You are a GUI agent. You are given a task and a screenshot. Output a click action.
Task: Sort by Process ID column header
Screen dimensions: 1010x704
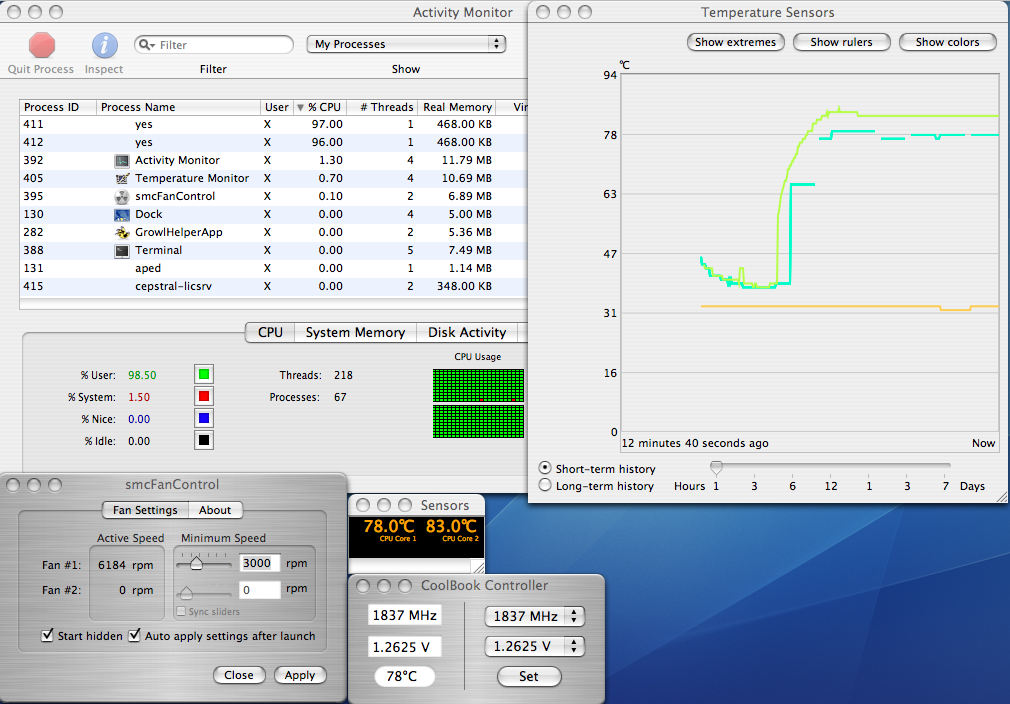(58, 107)
